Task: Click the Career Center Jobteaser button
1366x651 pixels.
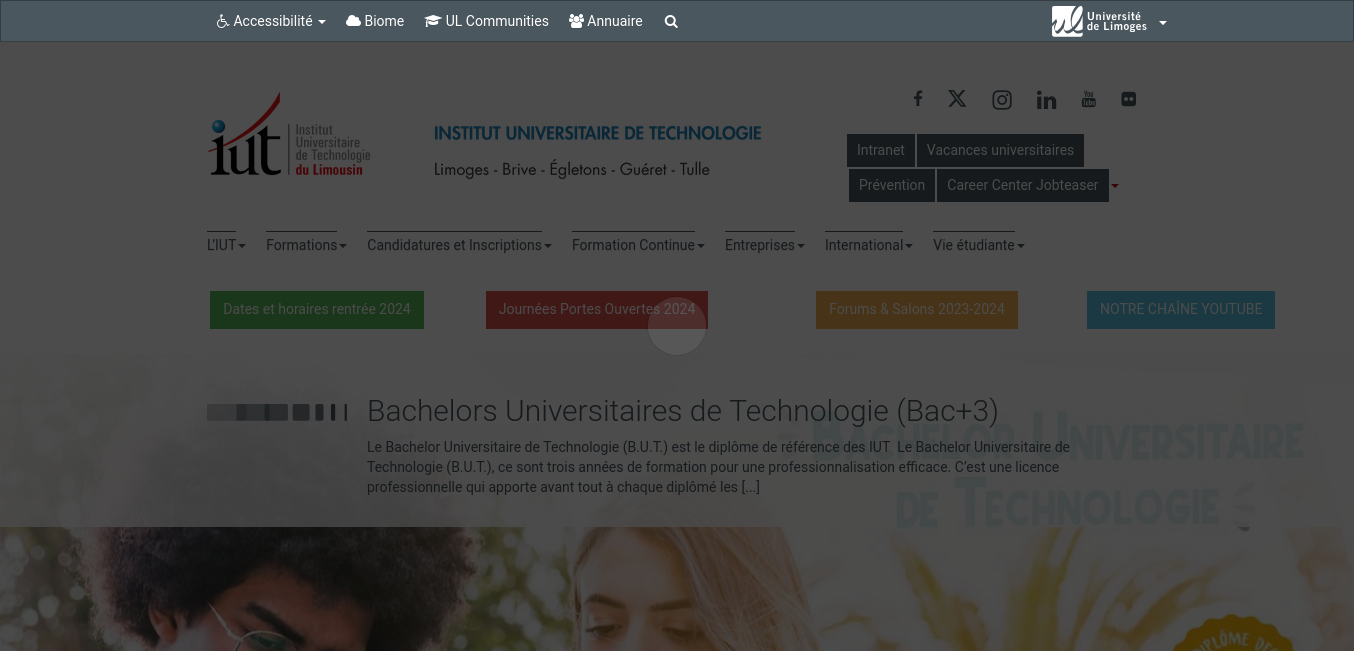Action: click(x=1023, y=185)
